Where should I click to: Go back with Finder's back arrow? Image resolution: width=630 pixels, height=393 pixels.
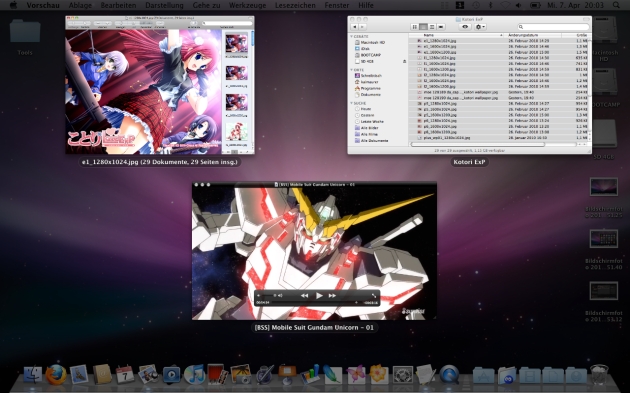pos(354,27)
